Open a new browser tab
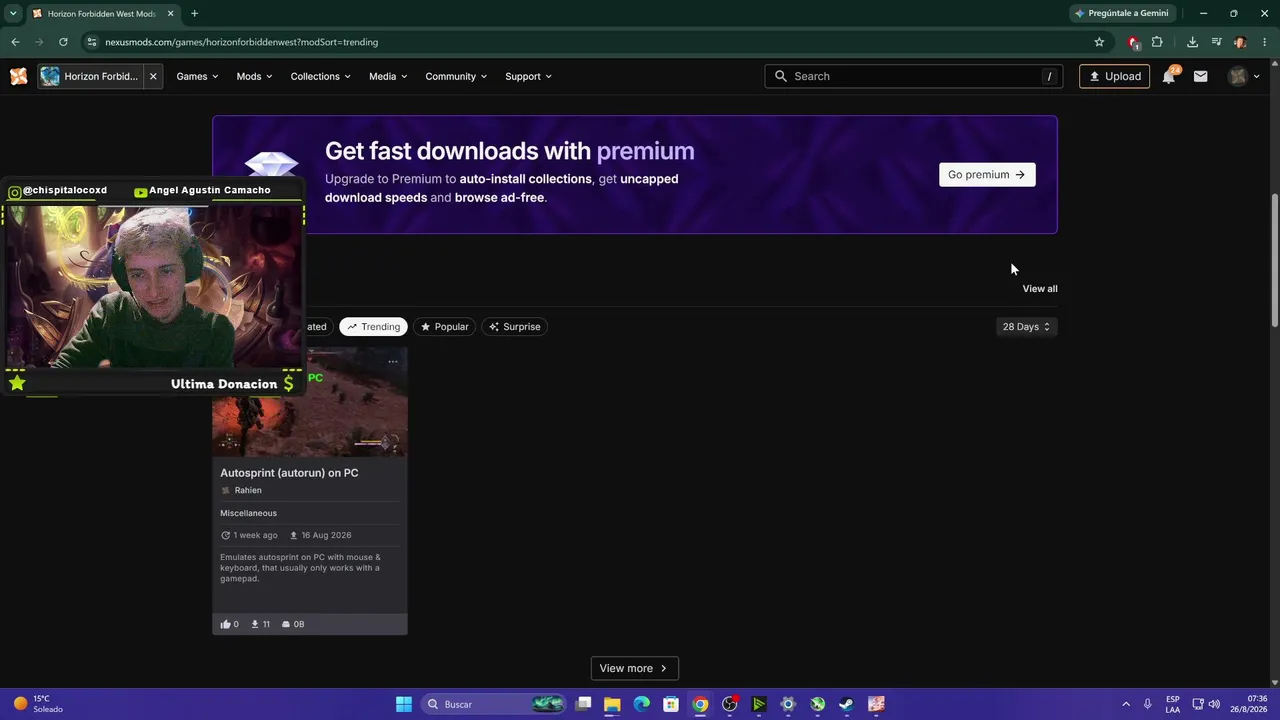 point(194,13)
